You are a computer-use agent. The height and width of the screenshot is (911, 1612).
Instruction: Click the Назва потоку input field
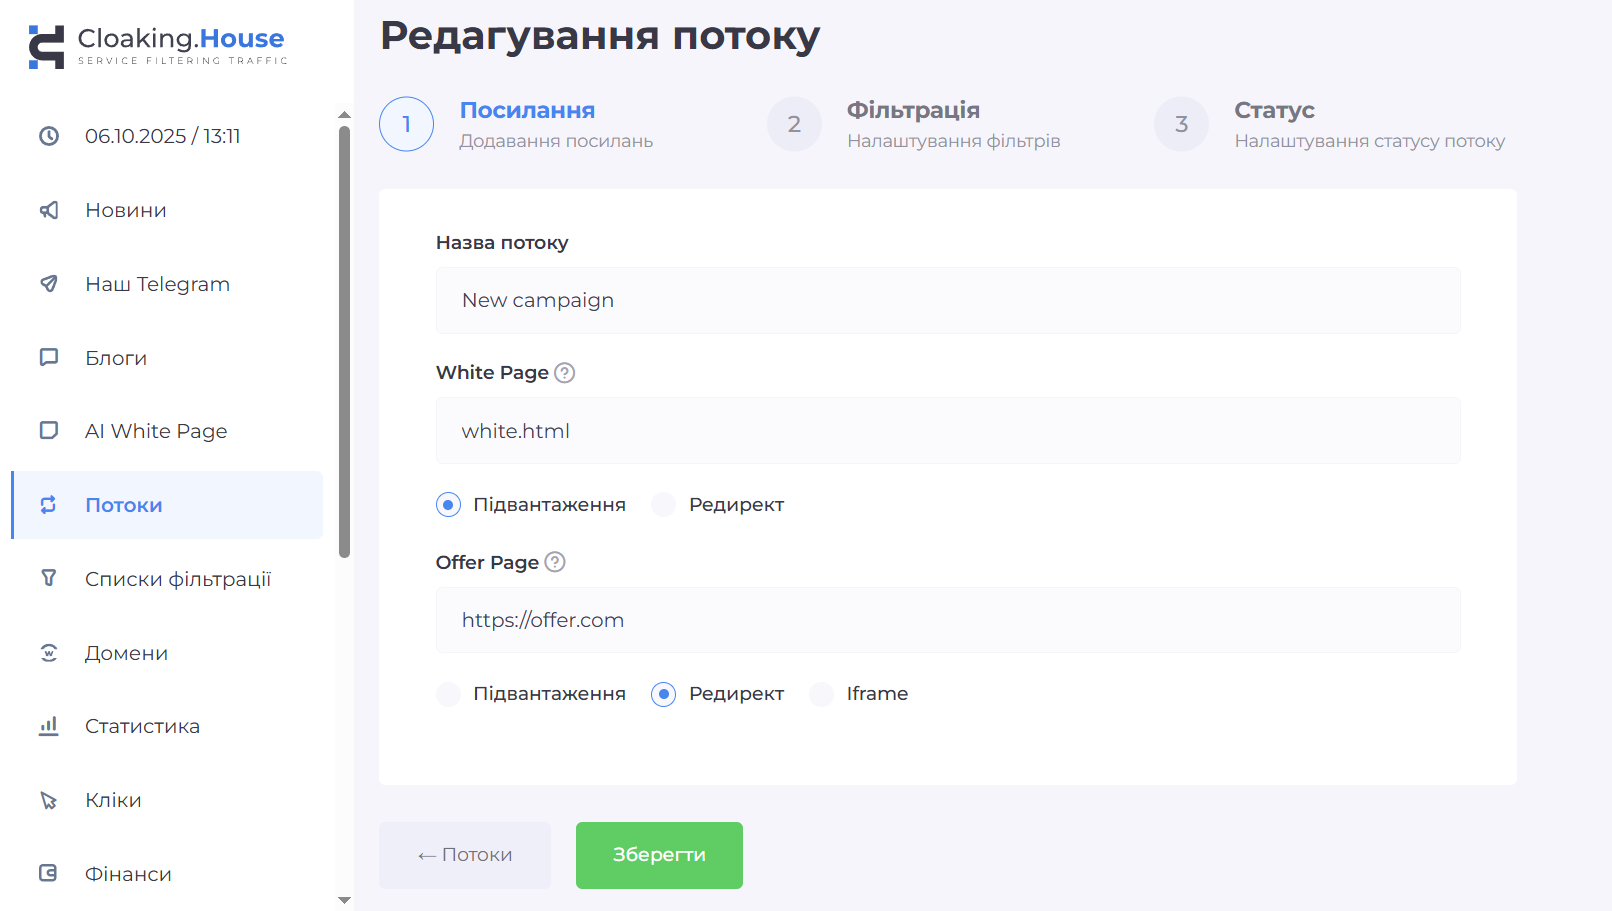click(947, 301)
